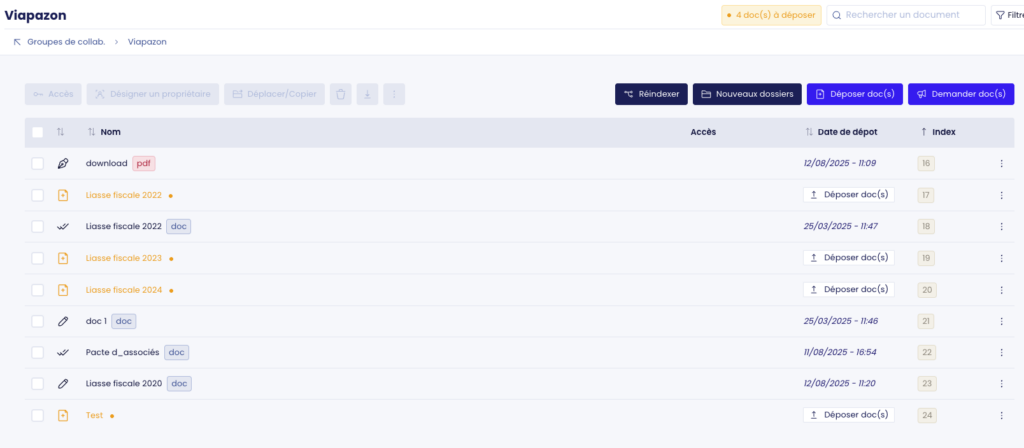Select the checkbox for the Test row
Viewport: 1024px width, 448px height.
pyautogui.click(x=37, y=415)
